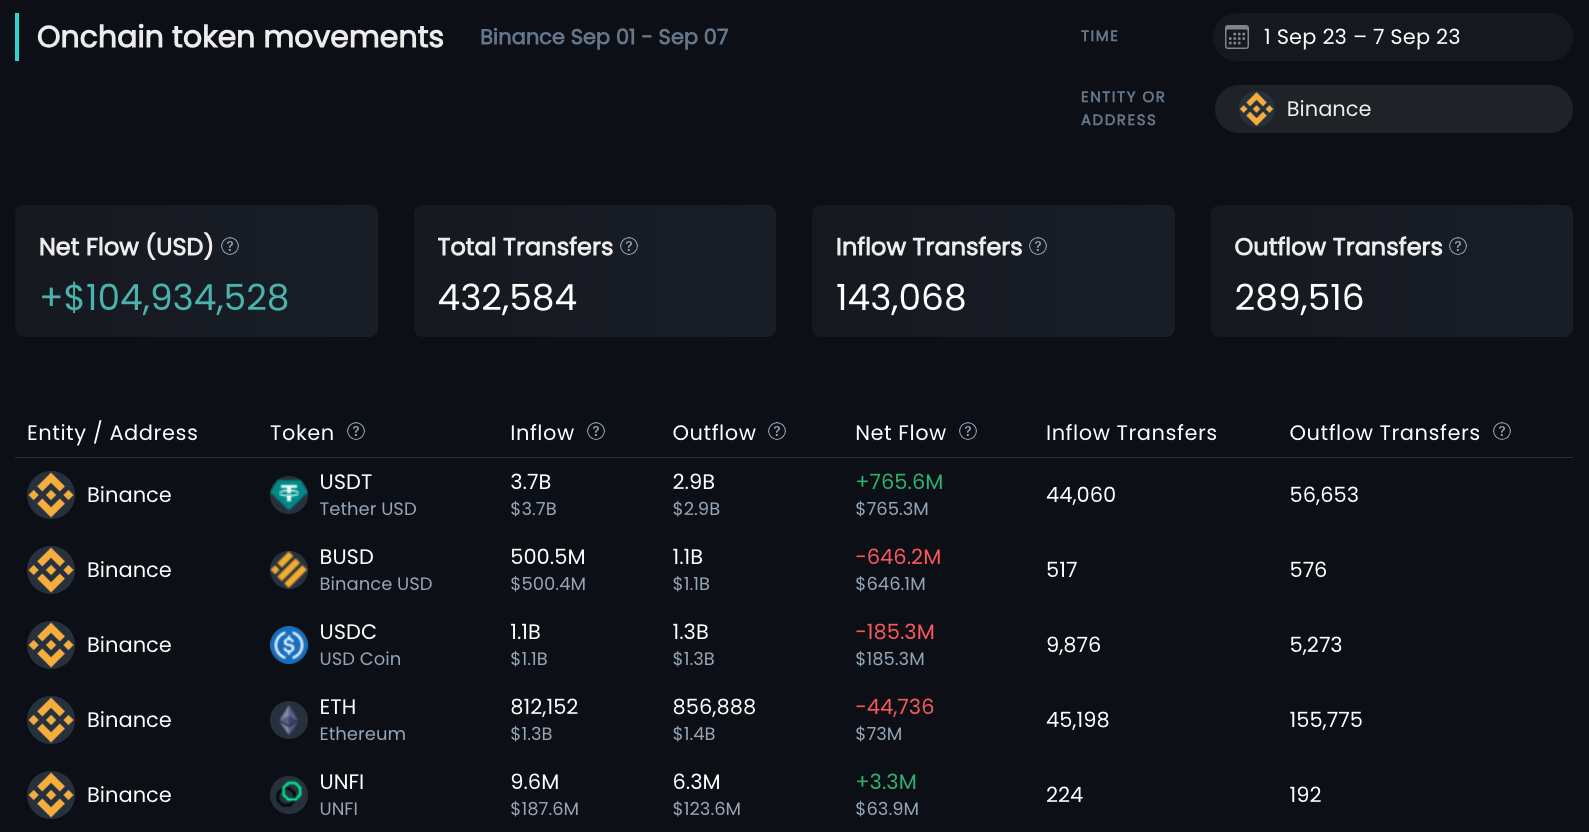Image resolution: width=1589 pixels, height=832 pixels.
Task: Open help icon beside Outflow Transfers card
Action: pos(1458,246)
